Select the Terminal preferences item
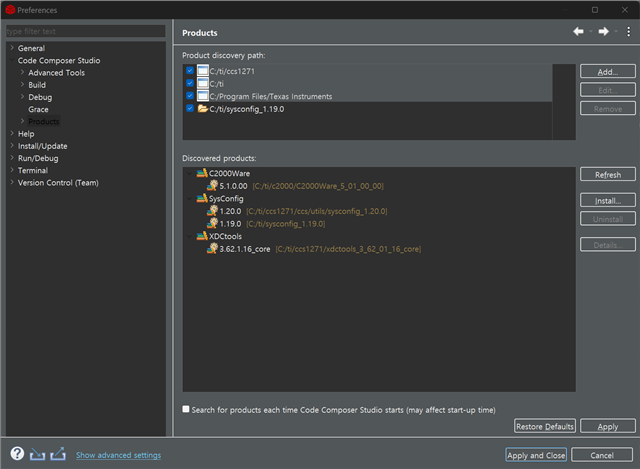Image resolution: width=640 pixels, height=469 pixels. pos(32,171)
